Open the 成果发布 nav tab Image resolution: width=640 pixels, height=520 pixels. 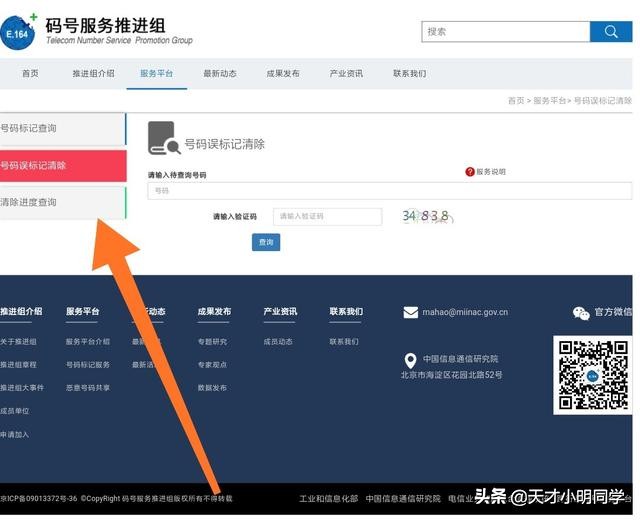[x=283, y=73]
